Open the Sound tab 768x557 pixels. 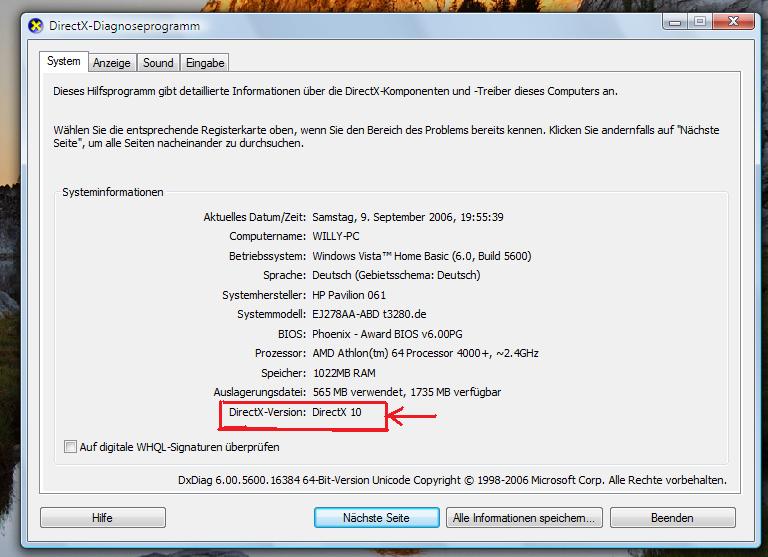click(x=158, y=63)
